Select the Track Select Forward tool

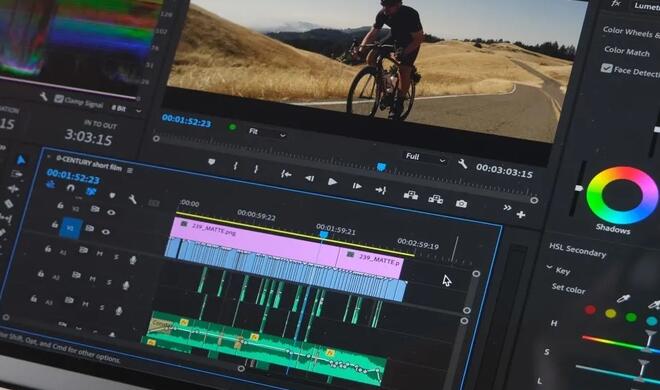(x=17, y=174)
